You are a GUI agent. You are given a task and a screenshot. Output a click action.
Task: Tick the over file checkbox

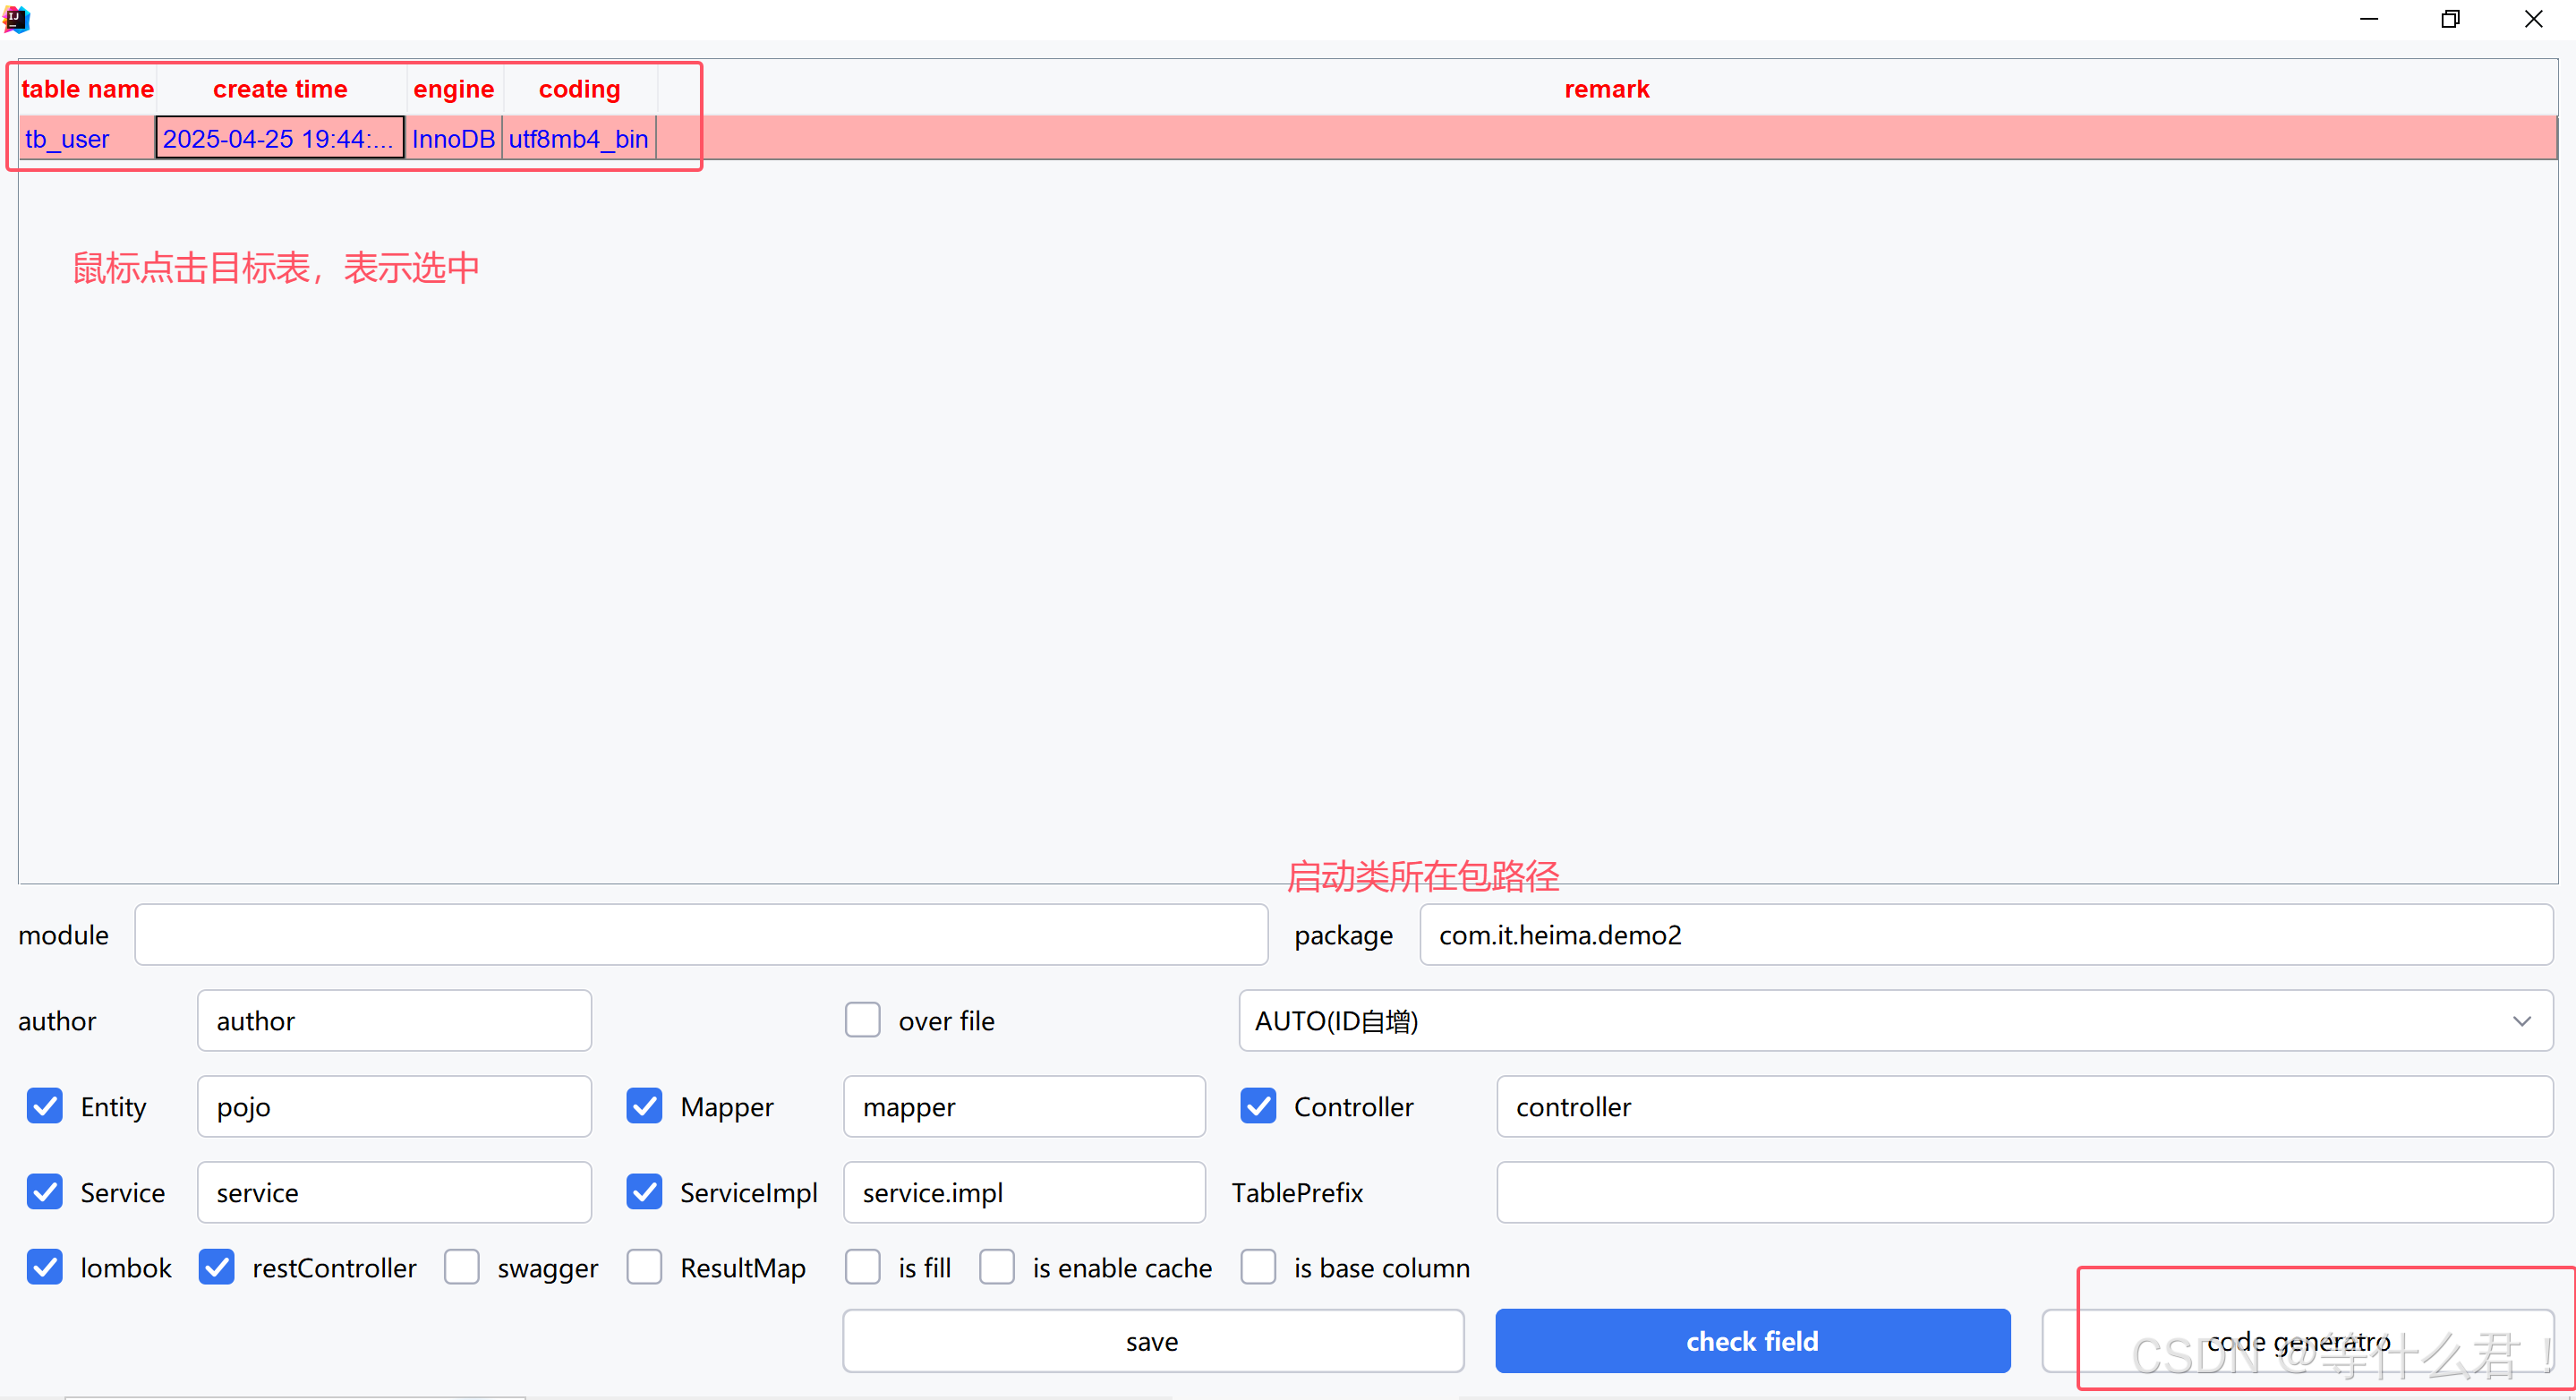pyautogui.click(x=862, y=1020)
